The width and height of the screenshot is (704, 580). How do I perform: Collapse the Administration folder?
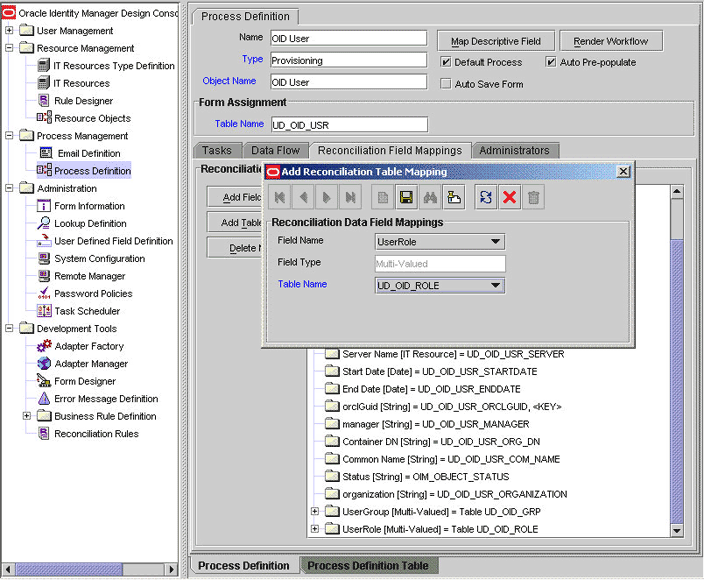[x=9, y=188]
